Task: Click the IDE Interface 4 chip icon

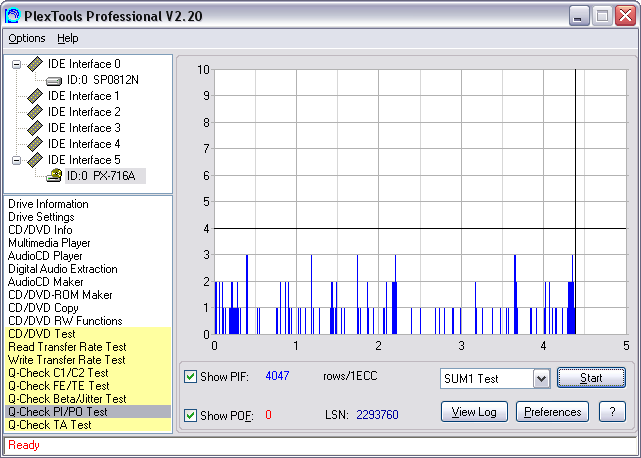Action: 35,144
